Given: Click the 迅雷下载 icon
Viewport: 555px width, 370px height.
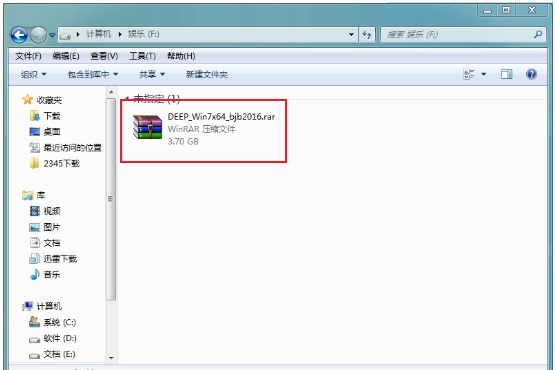Looking at the screenshot, I should tap(34, 258).
